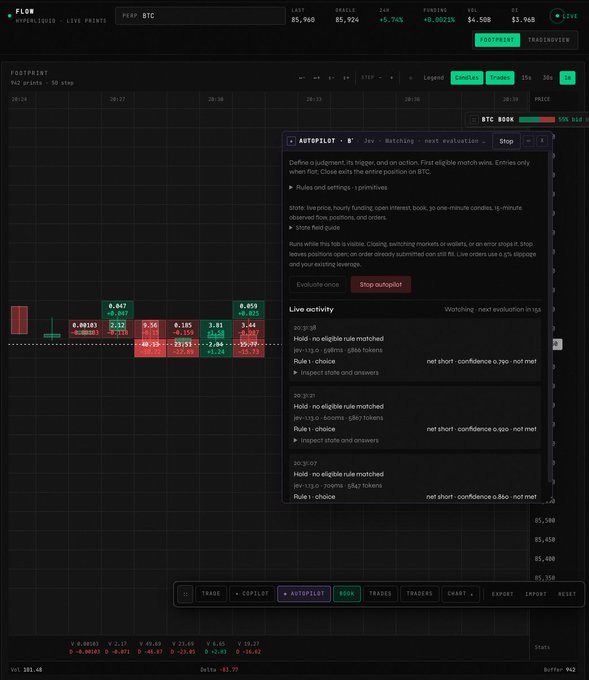Click the FLOW logo title
Screen dimensions: 589x680
click(25, 11)
